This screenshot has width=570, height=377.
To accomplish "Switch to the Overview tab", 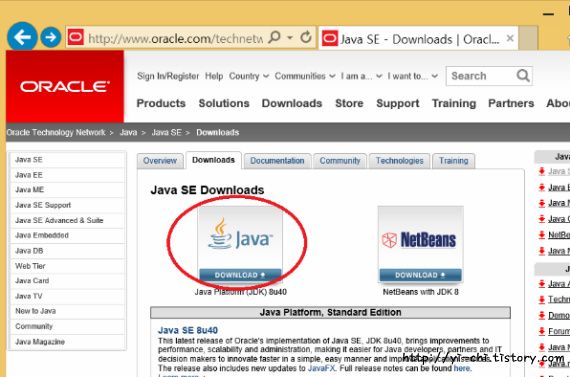I will coord(160,161).
